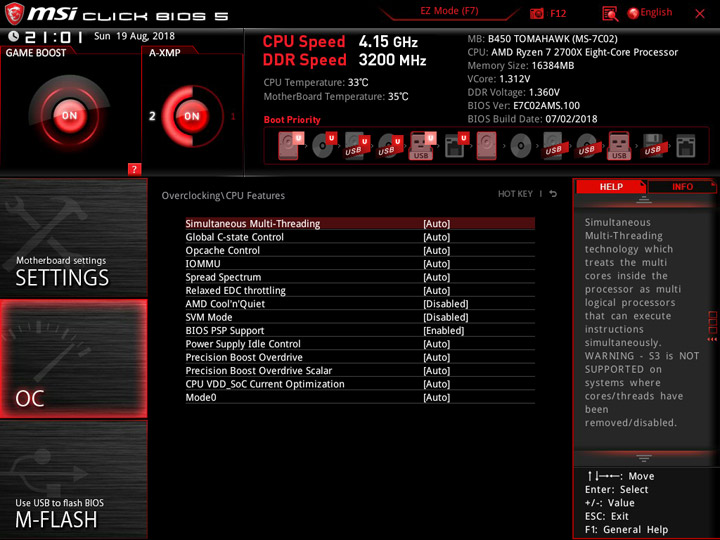Toggle the A-XMP ON button

[x=191, y=116]
